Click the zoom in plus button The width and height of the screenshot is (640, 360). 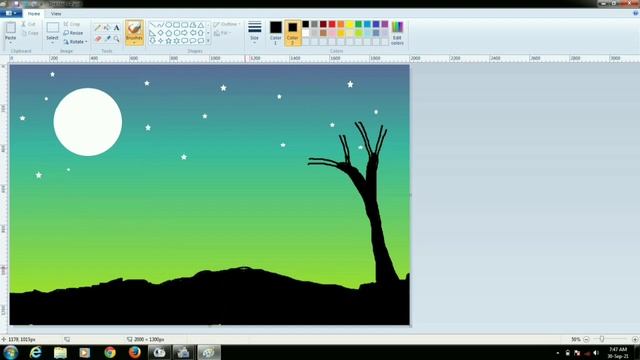tap(635, 340)
